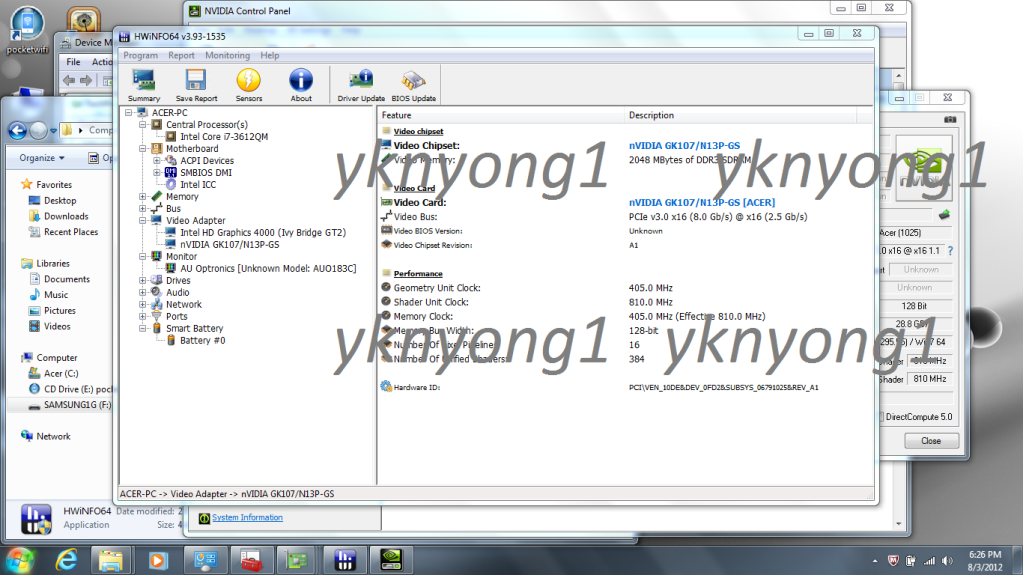Collapse the ACER-PC root node
This screenshot has height=575, width=1023.
pyautogui.click(x=129, y=113)
